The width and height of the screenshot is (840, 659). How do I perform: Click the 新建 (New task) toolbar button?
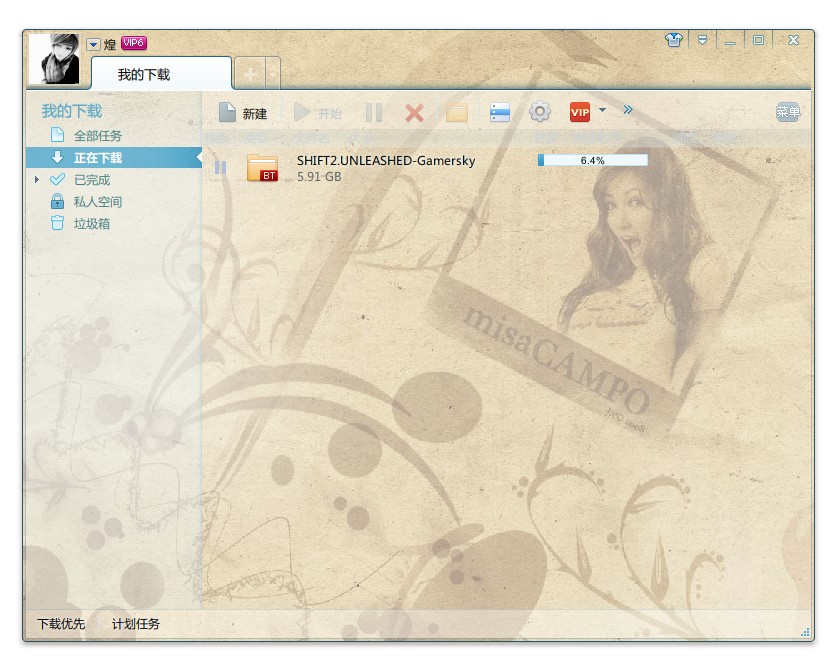coord(243,113)
